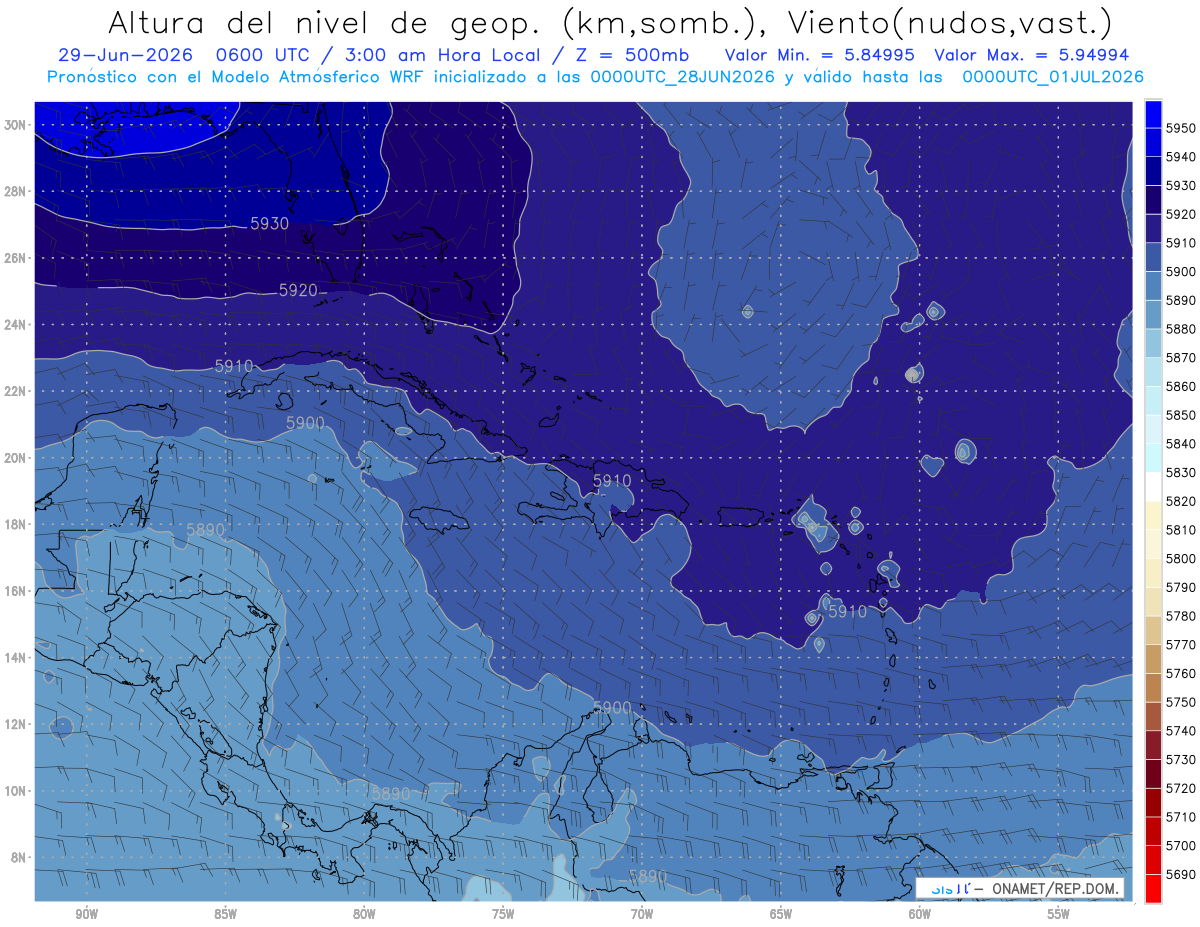Screen dimensions: 1200x927
Task: Click the 5740 label in the color legend
Action: pos(1181,731)
